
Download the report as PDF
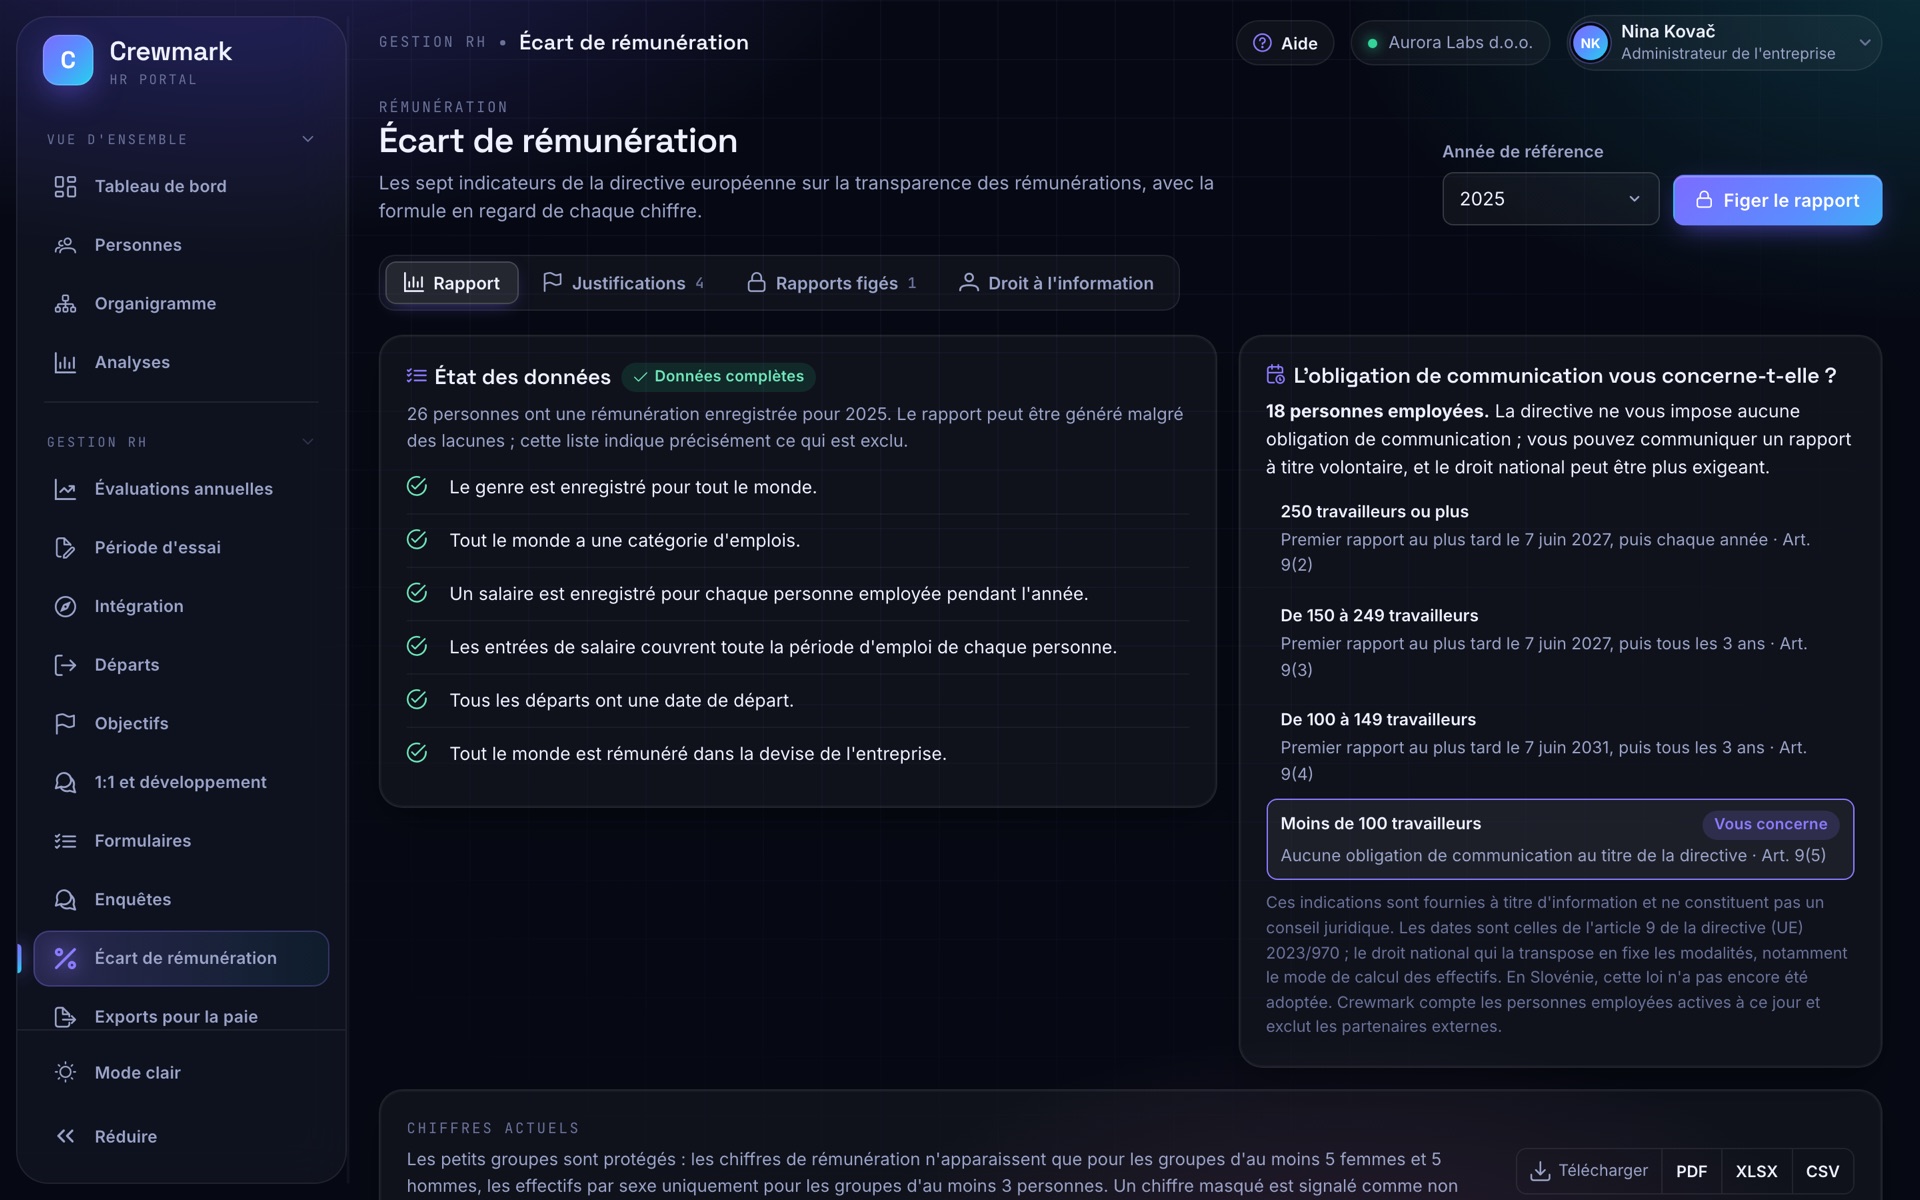tap(1691, 1171)
